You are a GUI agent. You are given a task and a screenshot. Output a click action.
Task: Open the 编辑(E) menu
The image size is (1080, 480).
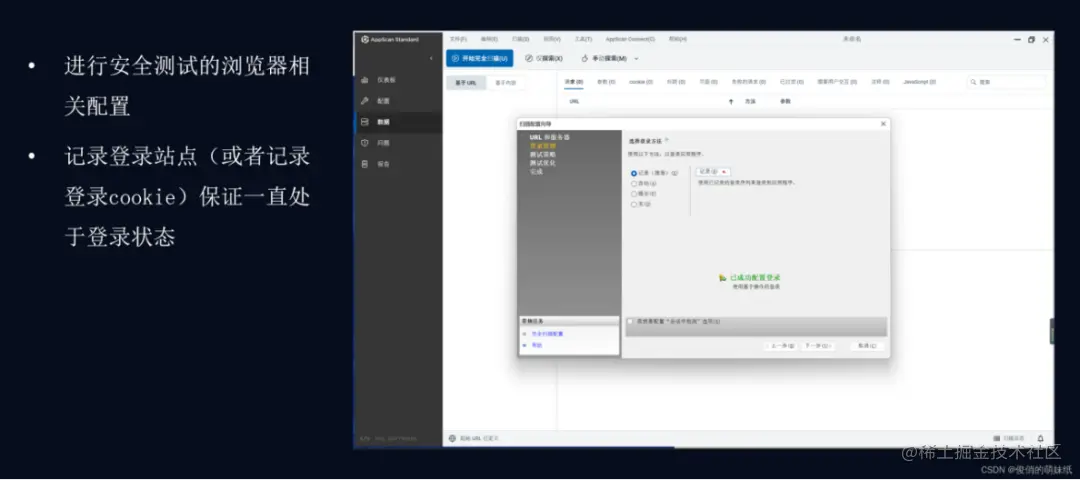click(x=489, y=39)
